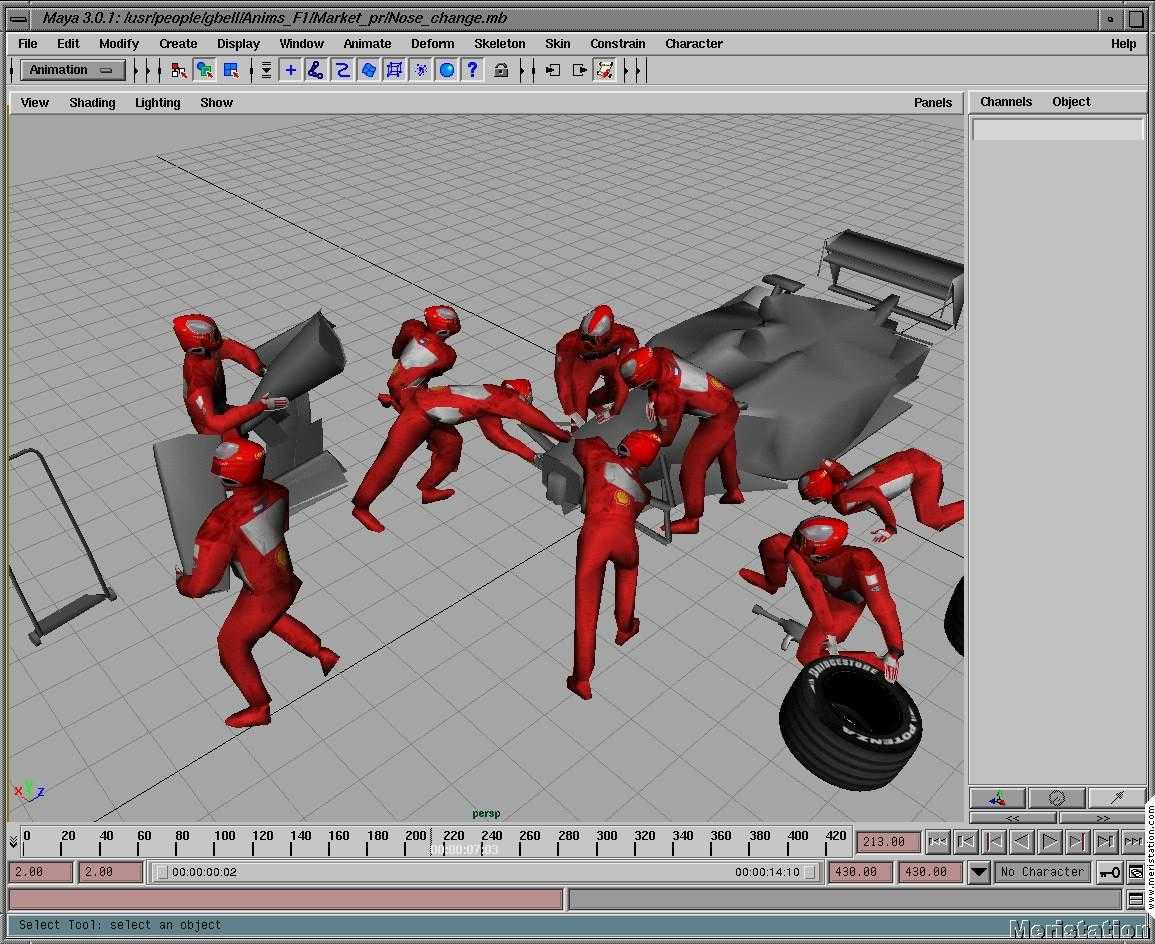Click the go to start of playback button
Viewport: 1155px width, 944px height.
pos(938,841)
